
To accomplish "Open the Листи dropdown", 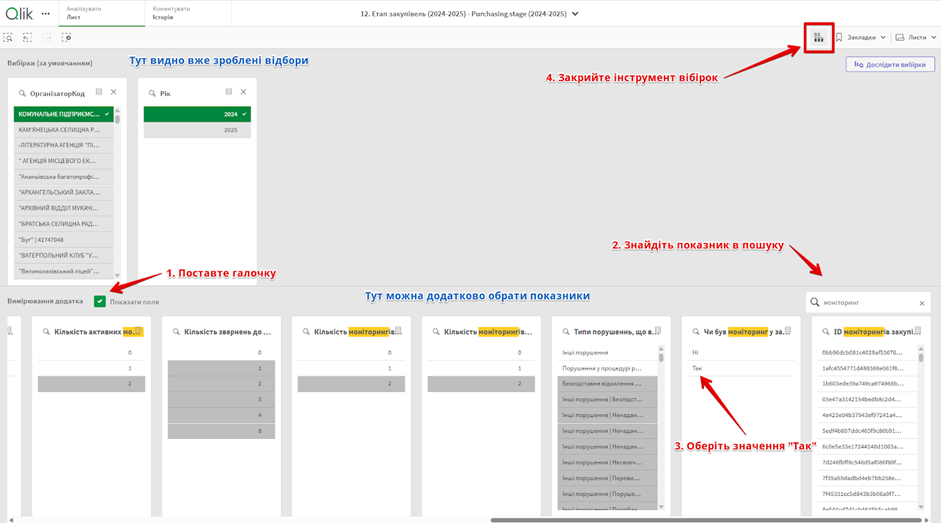I will pos(916,38).
